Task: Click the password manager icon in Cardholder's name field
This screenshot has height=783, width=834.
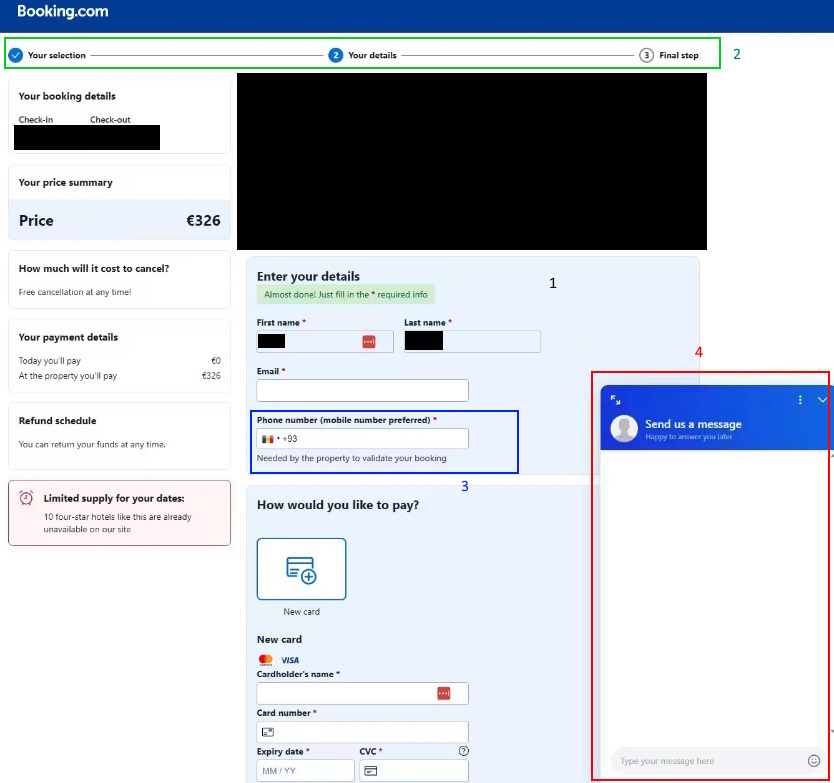Action: (444, 693)
